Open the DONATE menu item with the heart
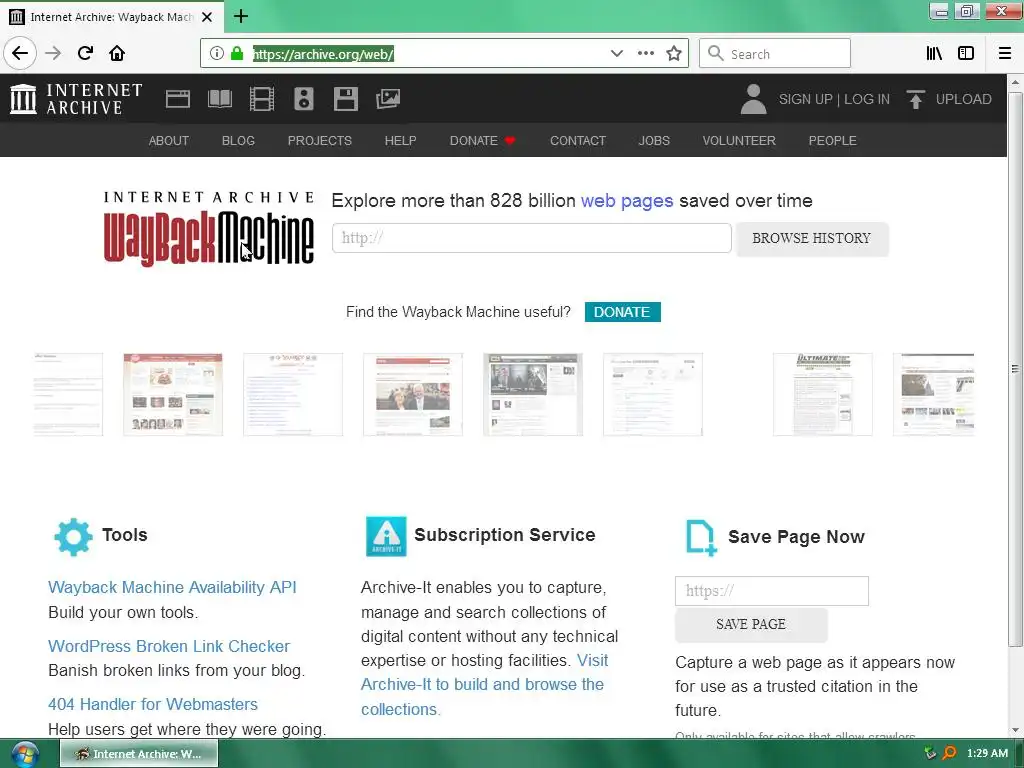Image resolution: width=1024 pixels, height=768 pixels. 483,140
